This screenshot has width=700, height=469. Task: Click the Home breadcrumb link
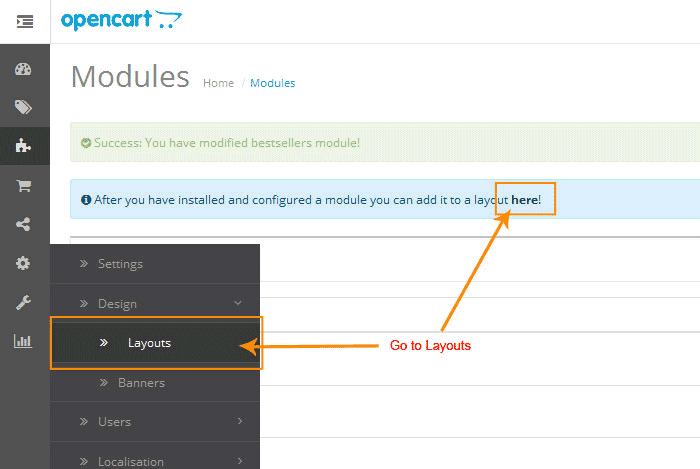(x=218, y=83)
